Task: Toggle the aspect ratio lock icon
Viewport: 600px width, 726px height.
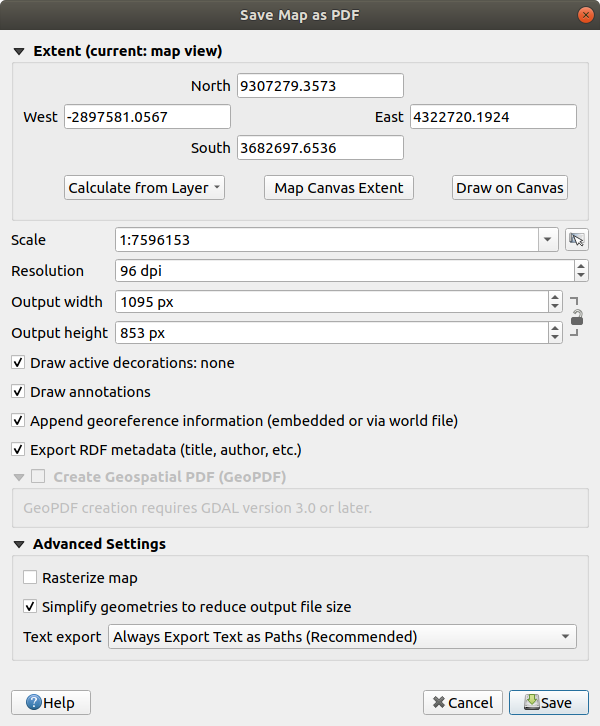Action: (577, 318)
